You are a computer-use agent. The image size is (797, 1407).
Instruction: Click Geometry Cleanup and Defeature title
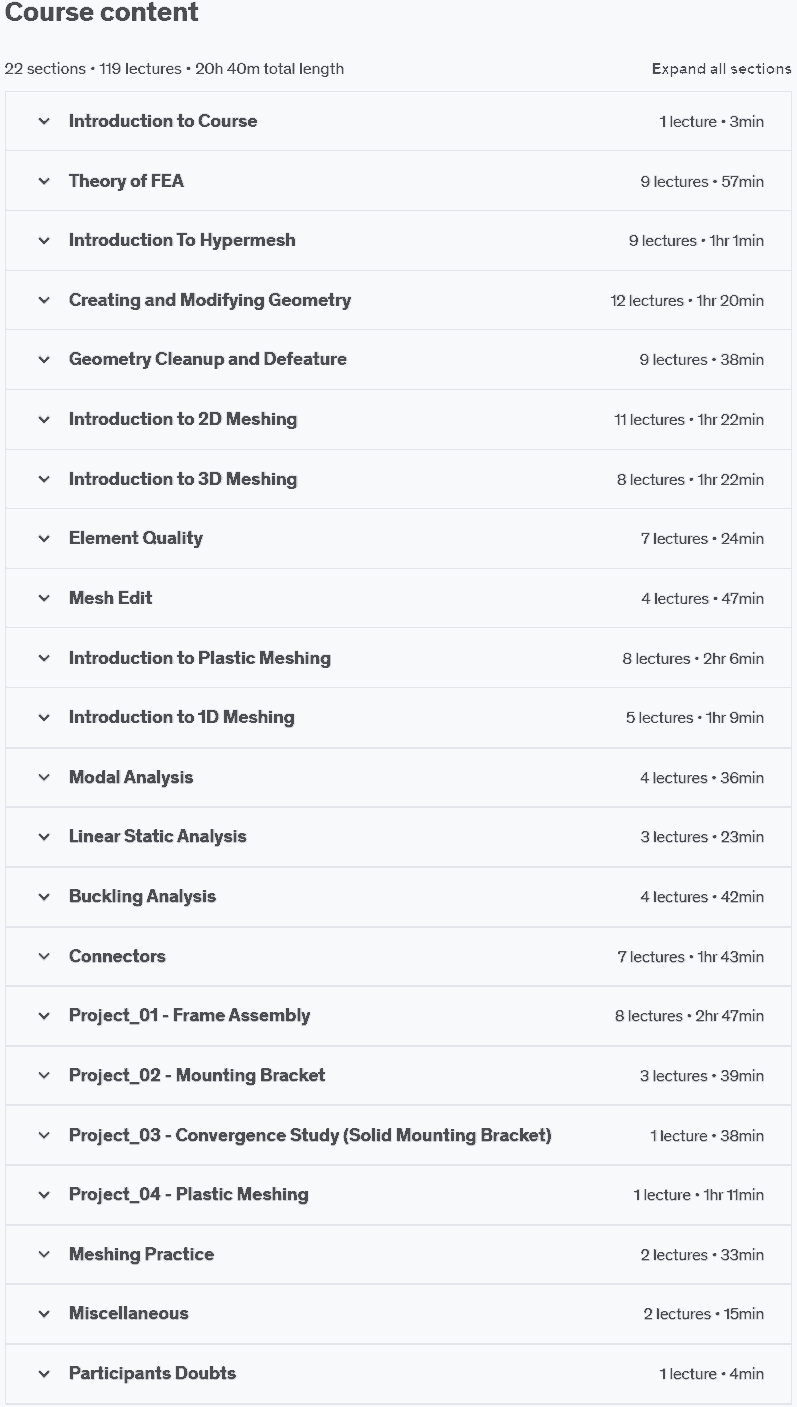pyautogui.click(x=208, y=359)
